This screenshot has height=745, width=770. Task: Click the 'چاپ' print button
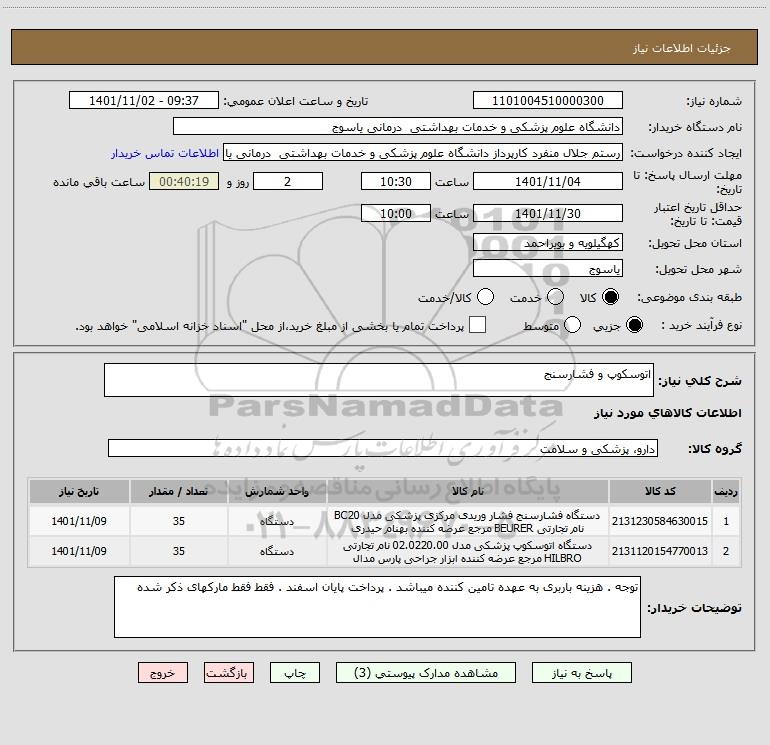pyautogui.click(x=295, y=673)
